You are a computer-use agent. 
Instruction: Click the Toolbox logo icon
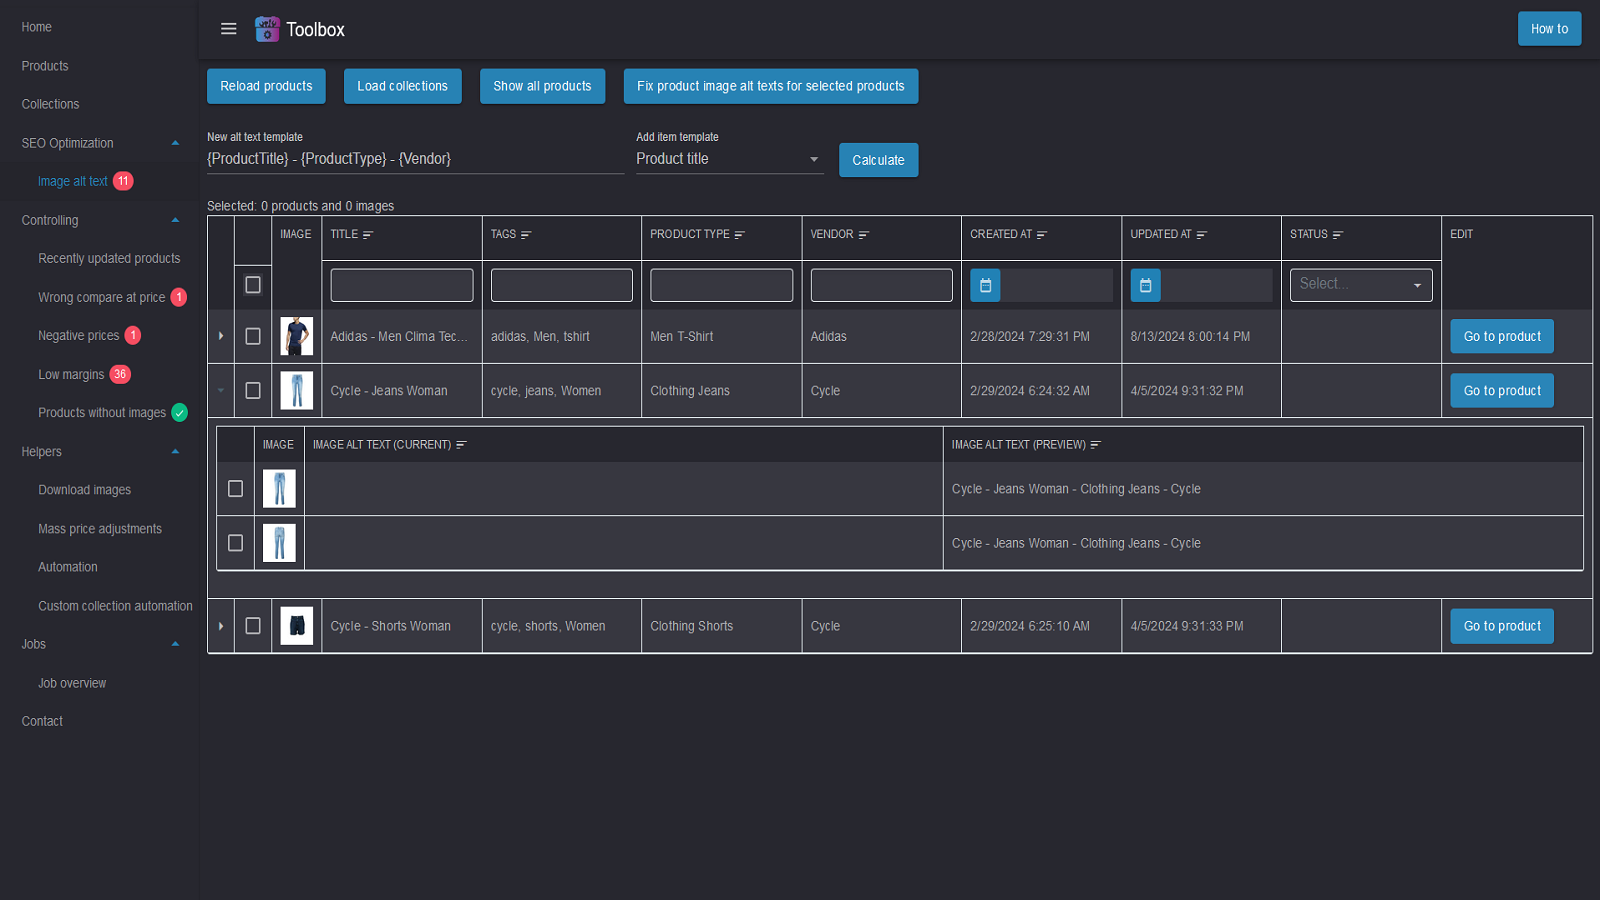coord(267,29)
